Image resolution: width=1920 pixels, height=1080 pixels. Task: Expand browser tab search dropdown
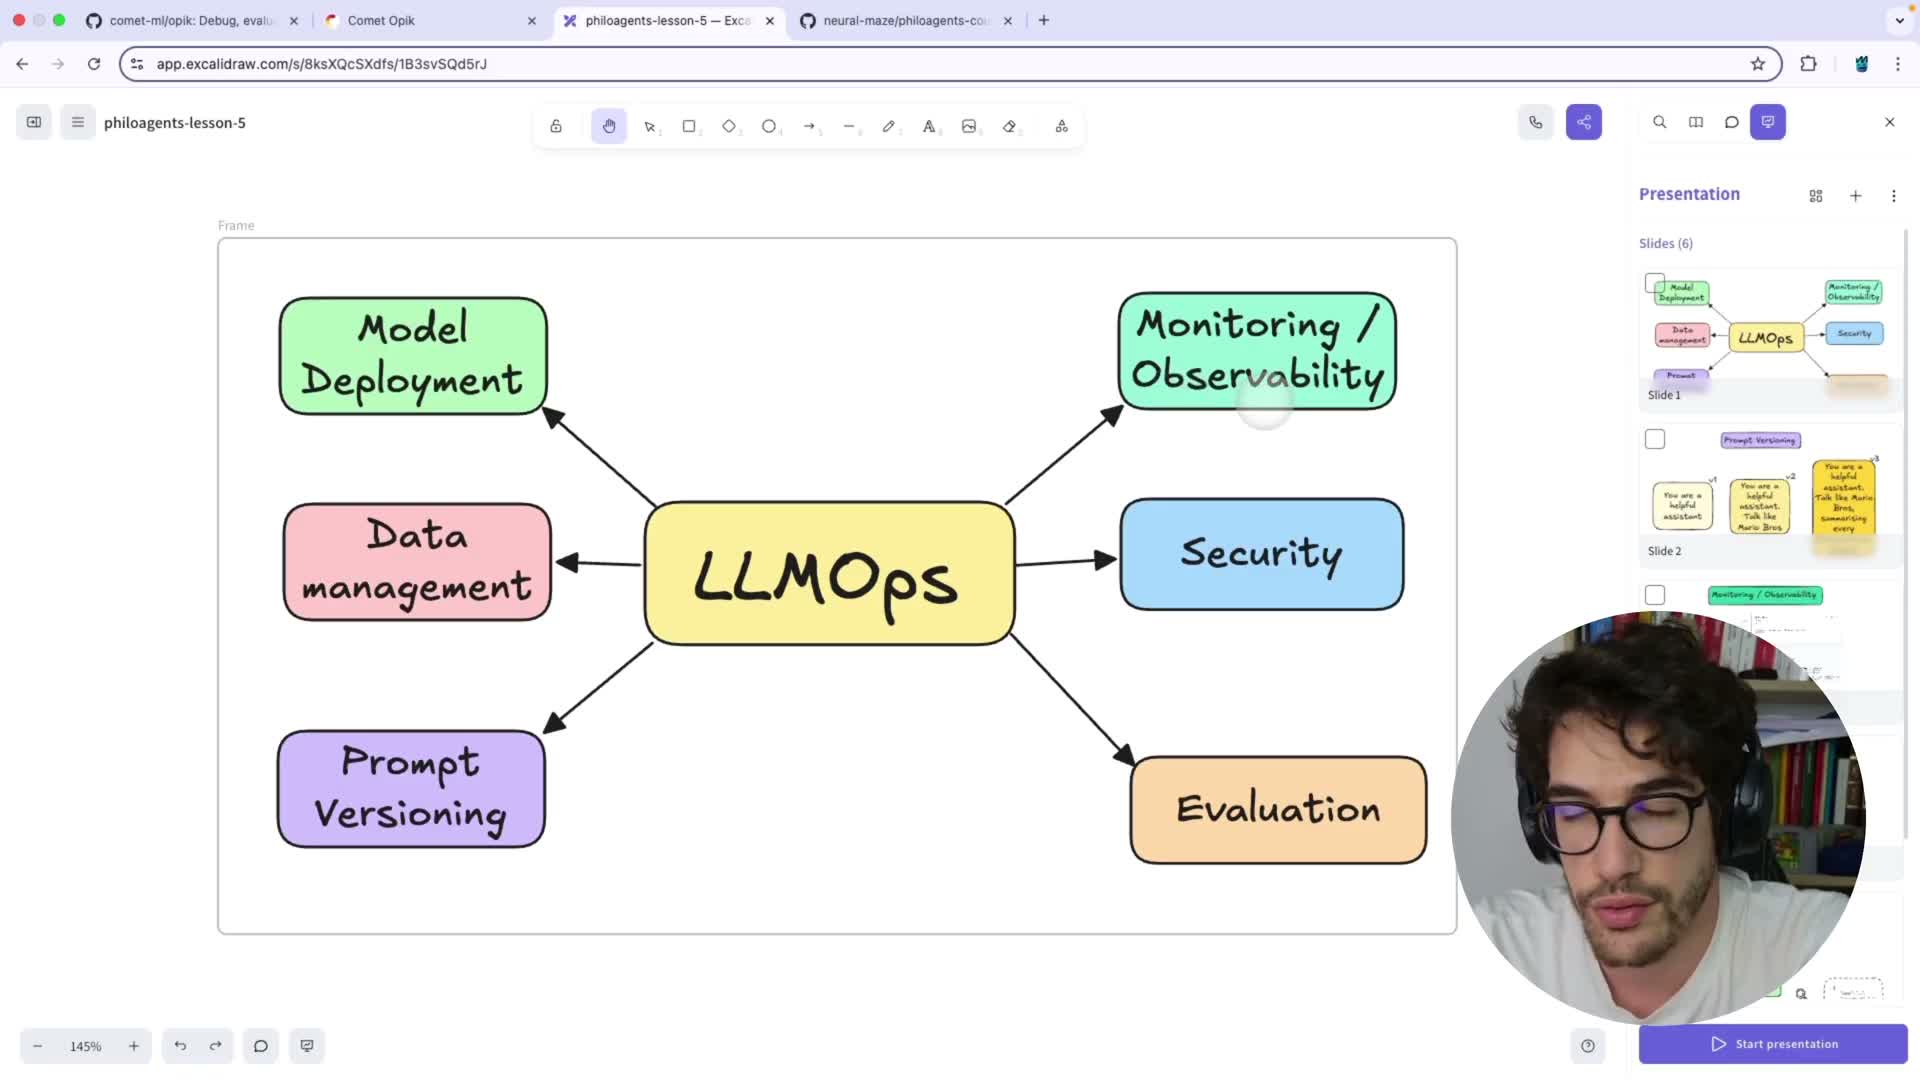(1899, 20)
